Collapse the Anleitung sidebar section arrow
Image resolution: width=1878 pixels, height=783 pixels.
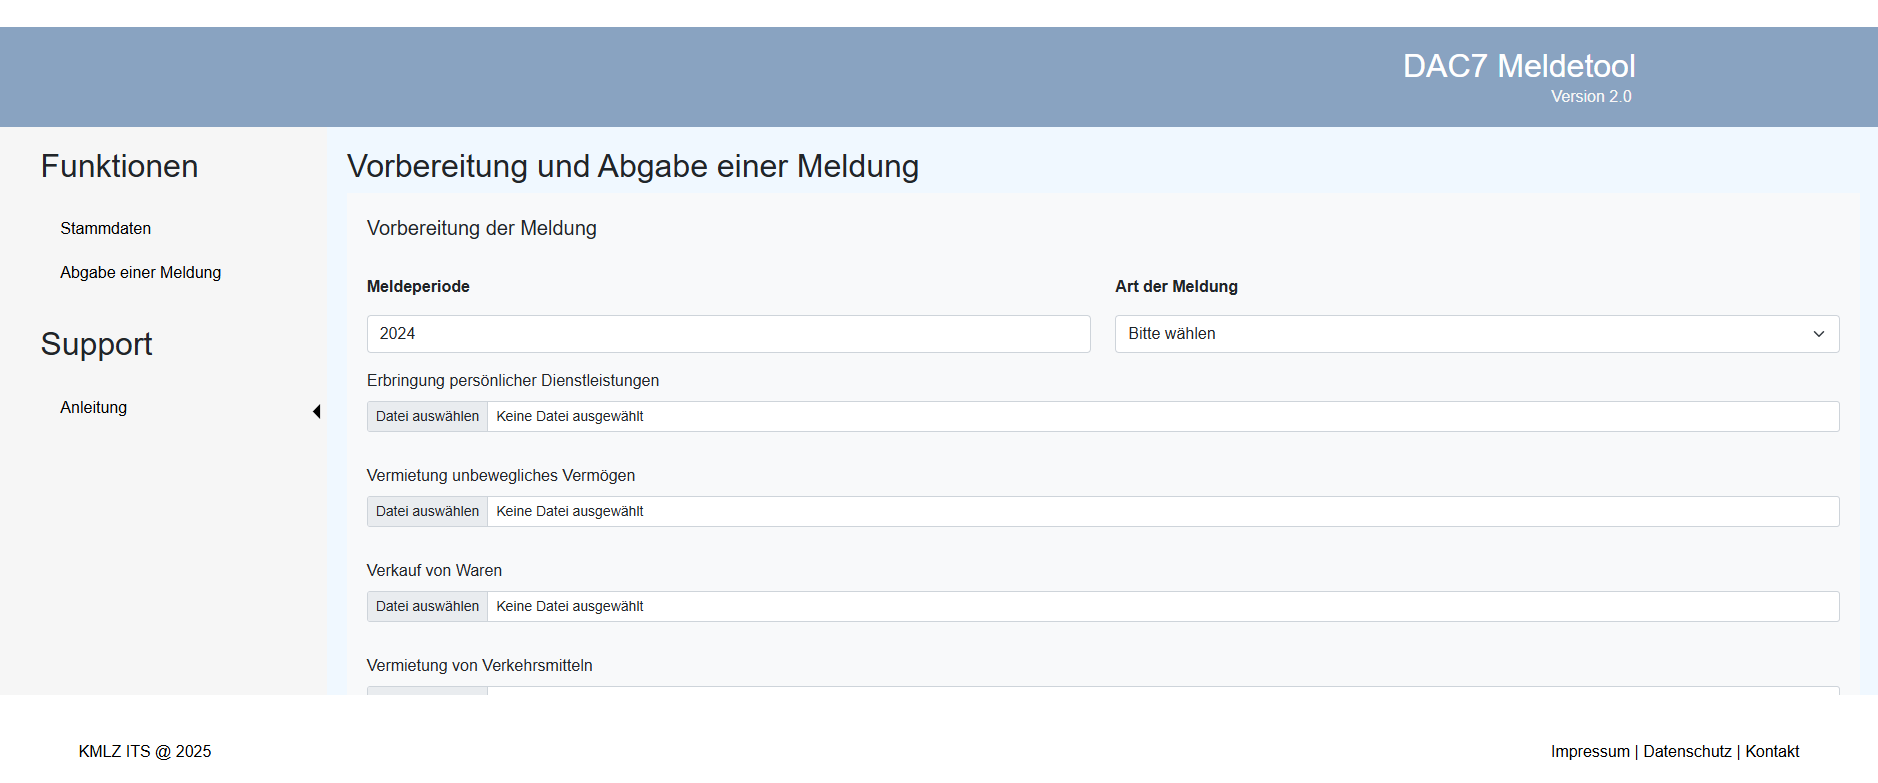(317, 410)
